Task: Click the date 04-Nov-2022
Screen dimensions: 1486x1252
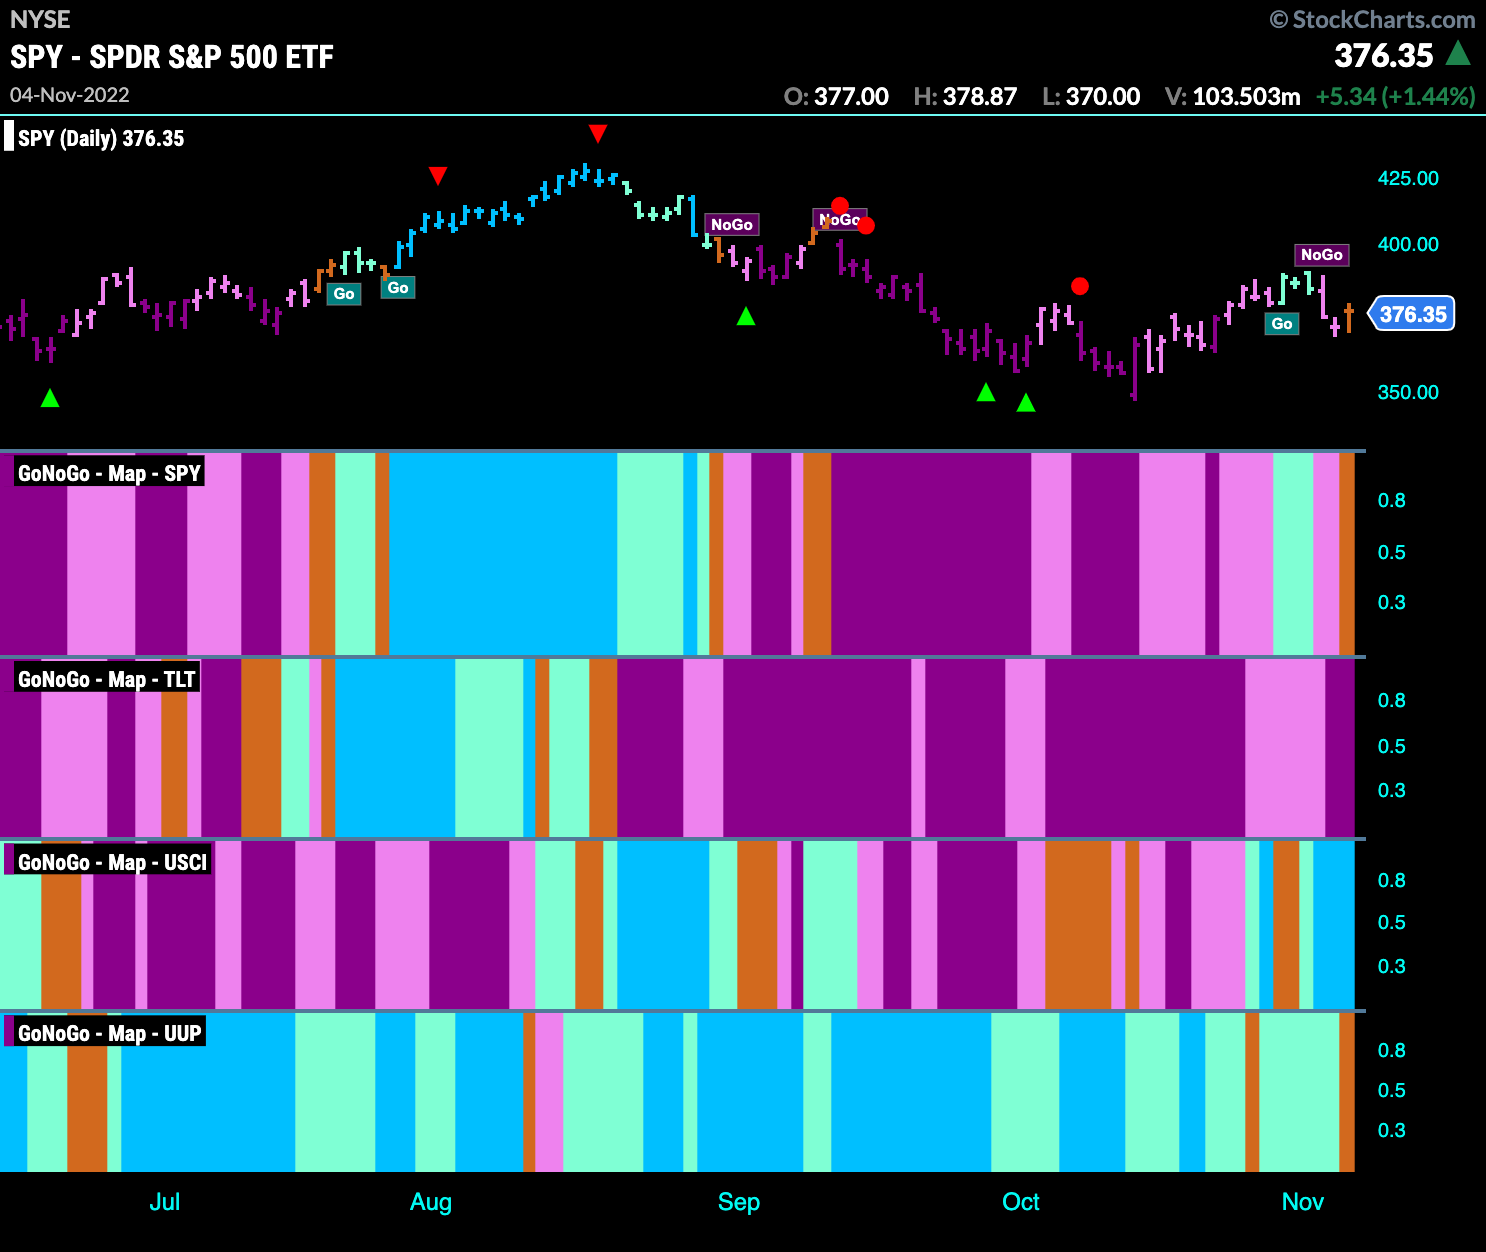Action: pyautogui.click(x=70, y=95)
